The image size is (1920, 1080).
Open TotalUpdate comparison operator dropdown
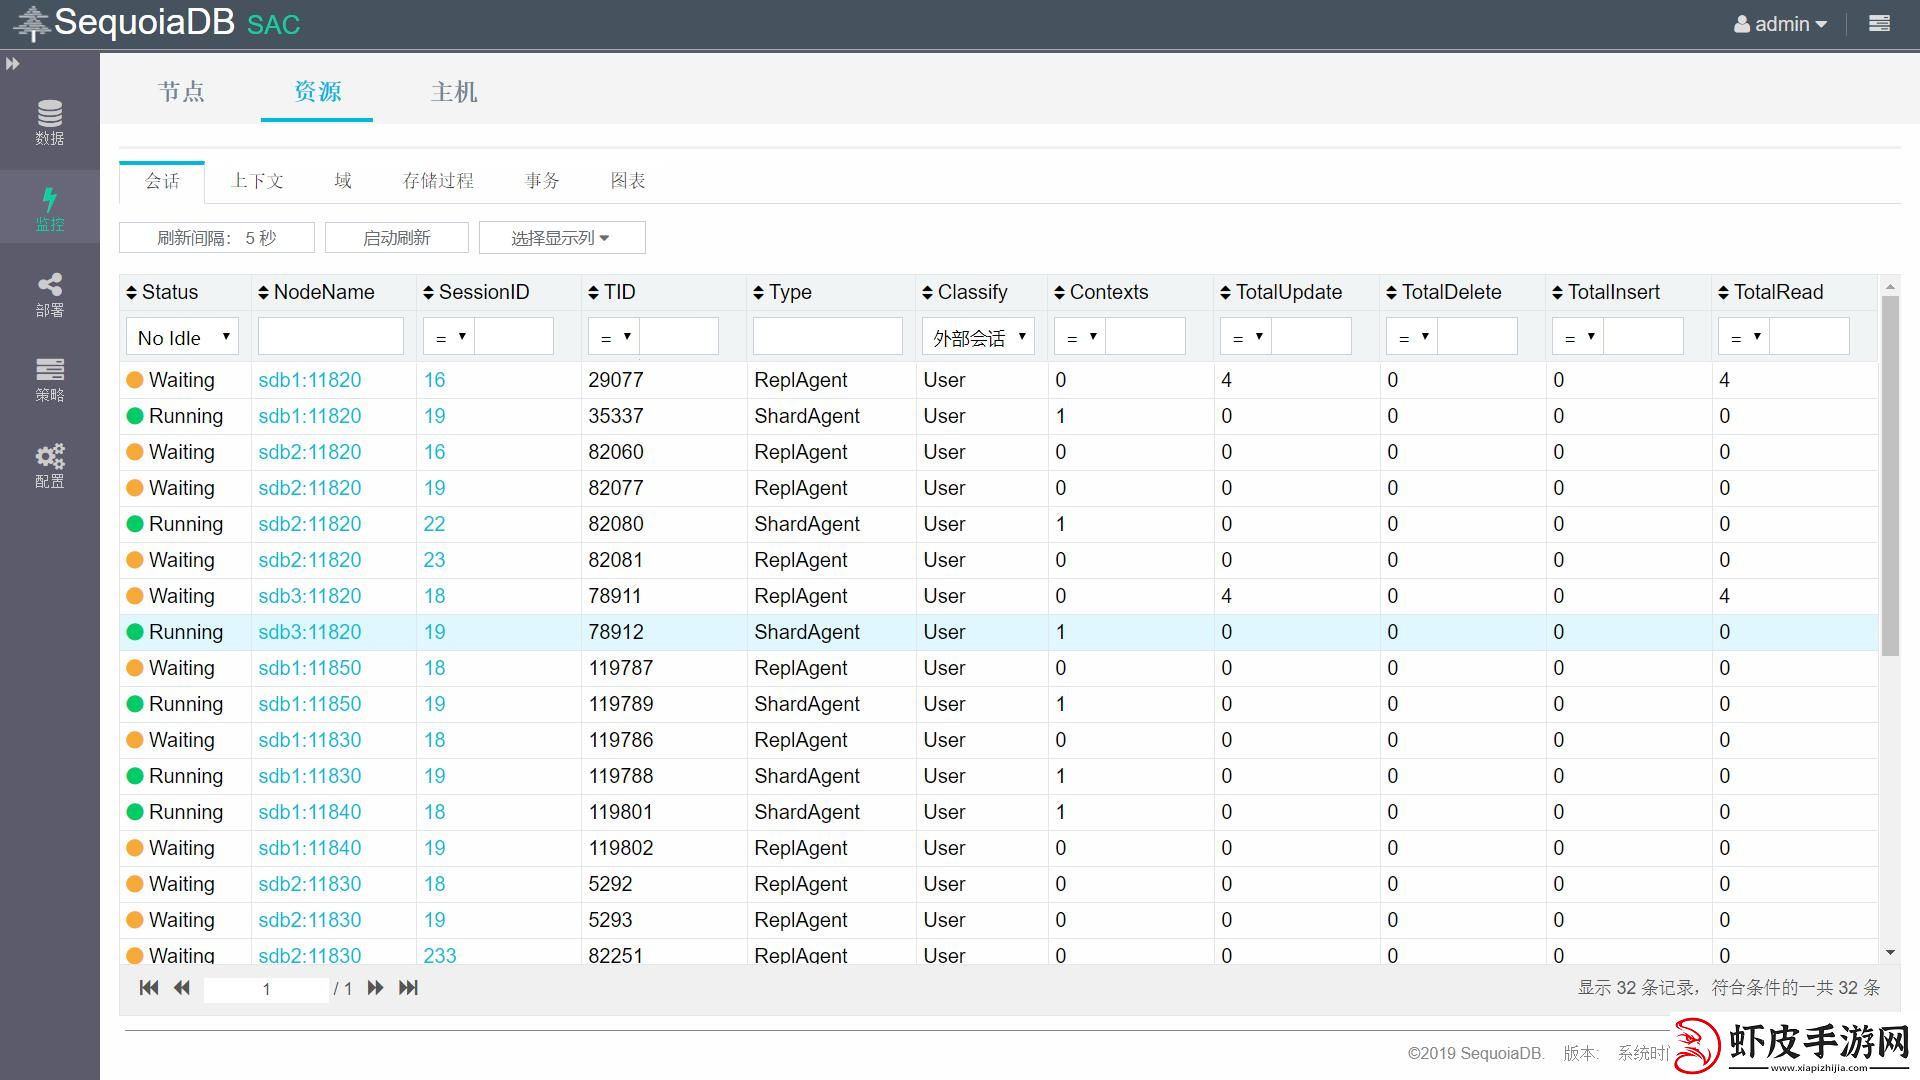pos(1245,337)
